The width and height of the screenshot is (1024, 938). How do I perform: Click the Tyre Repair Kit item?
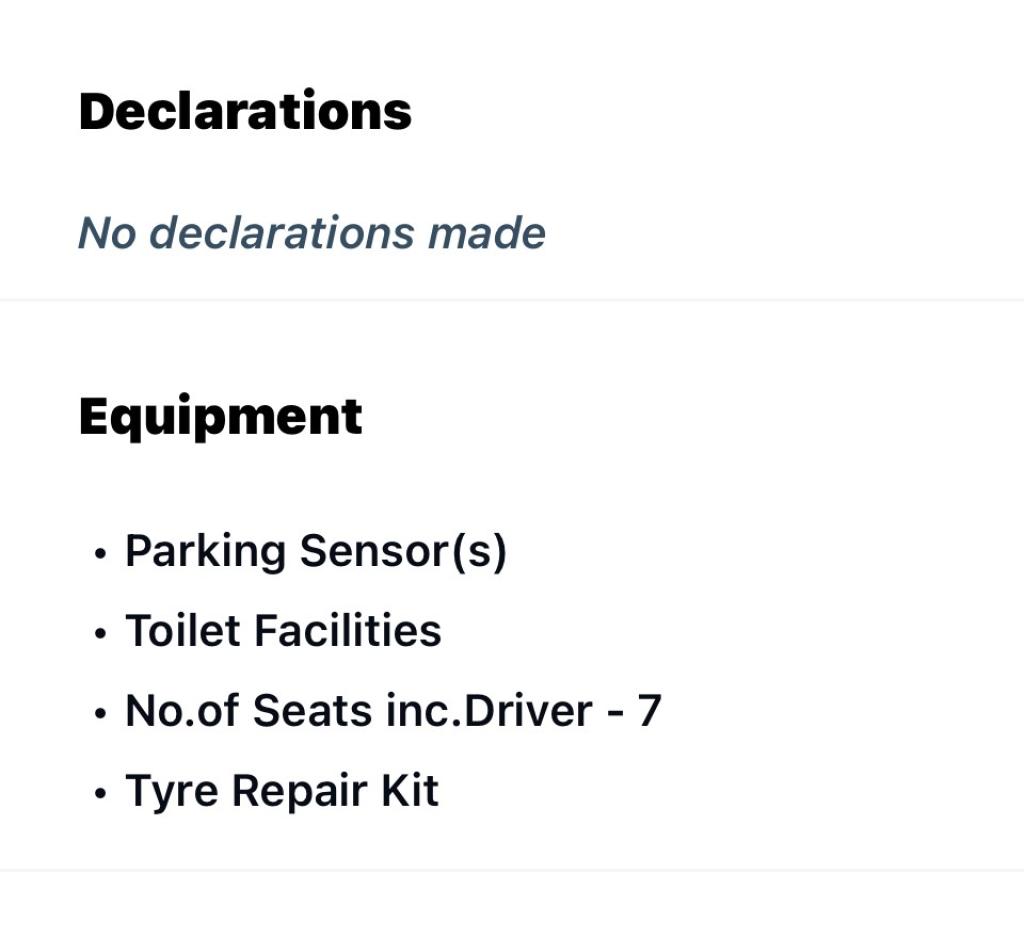pos(281,791)
